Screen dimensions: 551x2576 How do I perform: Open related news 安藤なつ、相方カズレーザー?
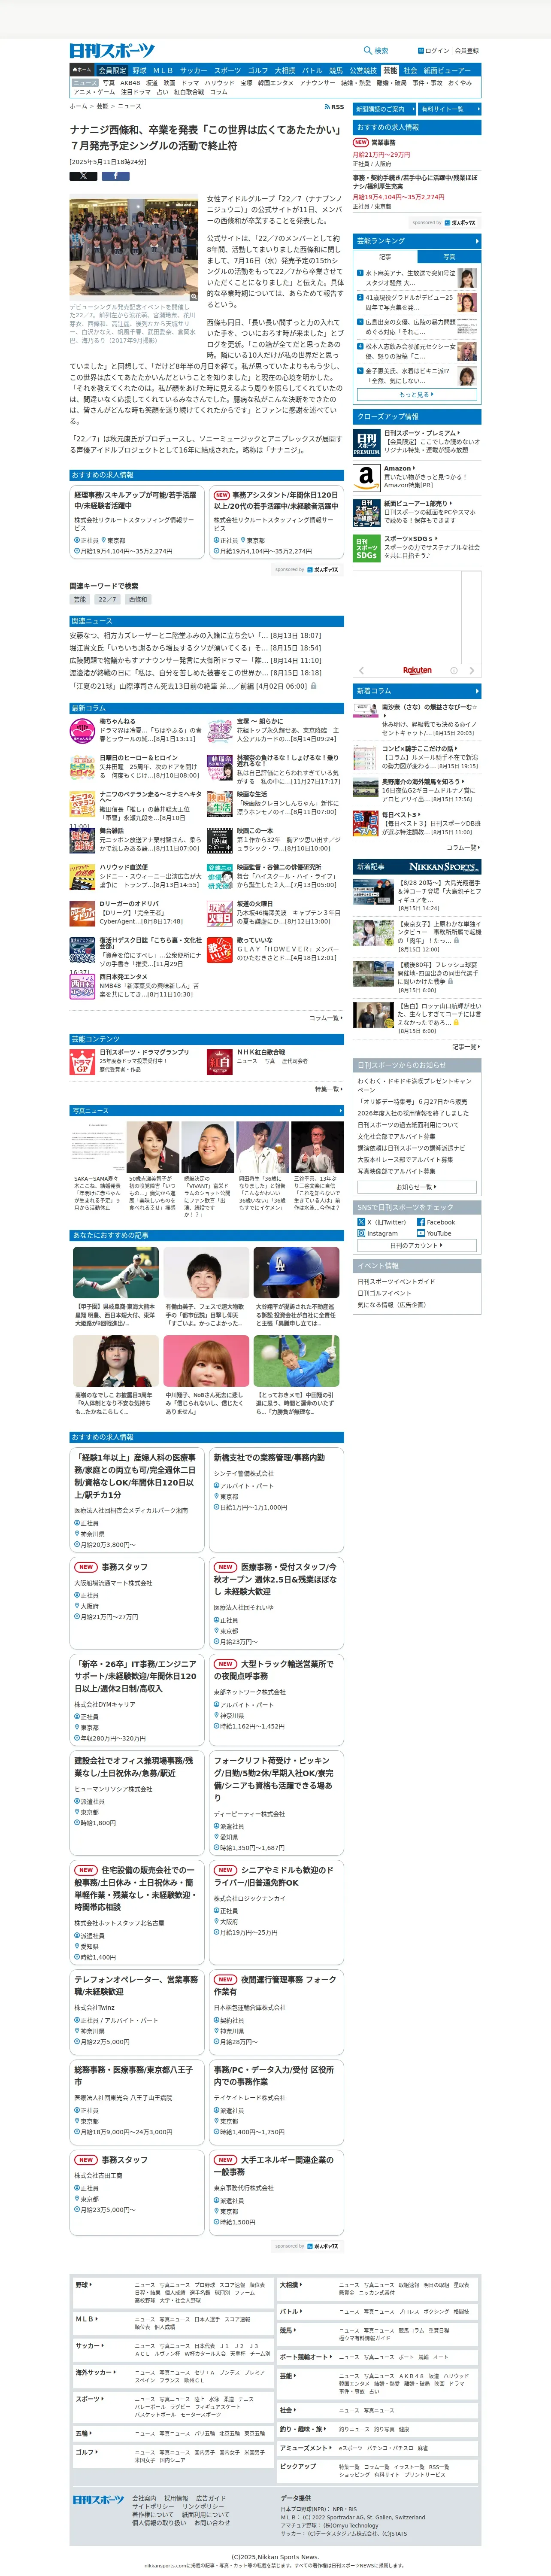pos(195,635)
